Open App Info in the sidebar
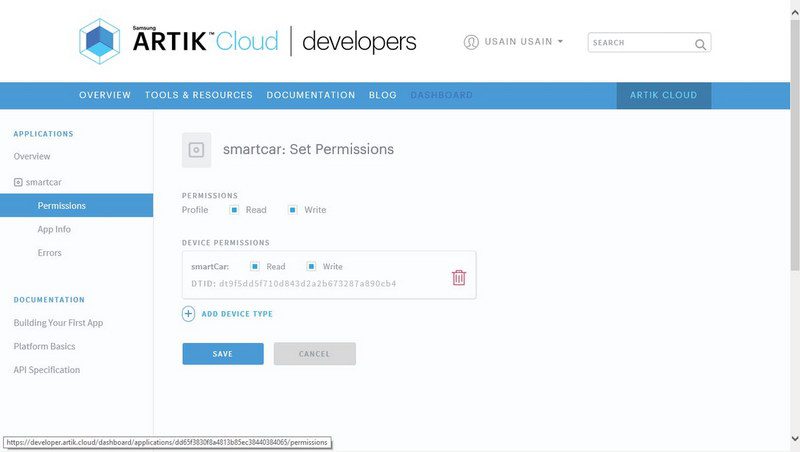The height and width of the screenshot is (452, 800). coord(54,229)
